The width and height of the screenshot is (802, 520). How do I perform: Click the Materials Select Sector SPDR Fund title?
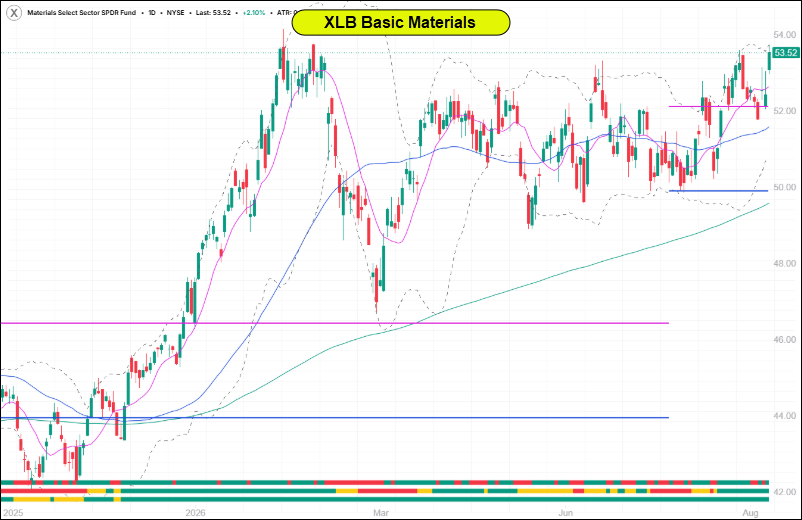pyautogui.click(x=82, y=12)
